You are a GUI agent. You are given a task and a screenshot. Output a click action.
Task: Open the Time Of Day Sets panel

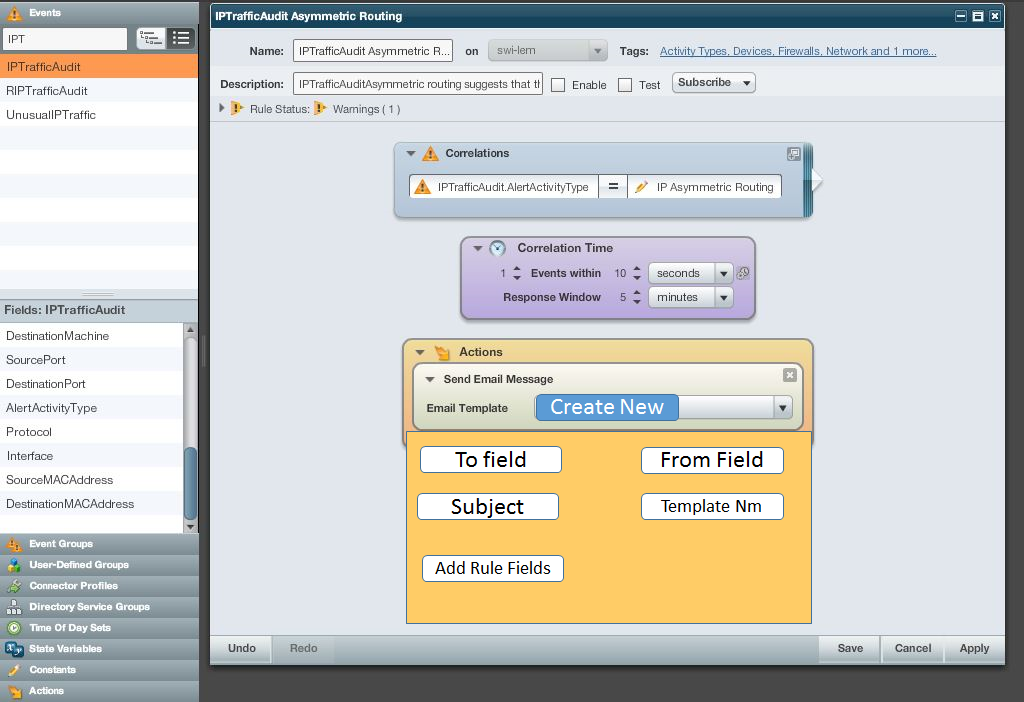(x=99, y=628)
